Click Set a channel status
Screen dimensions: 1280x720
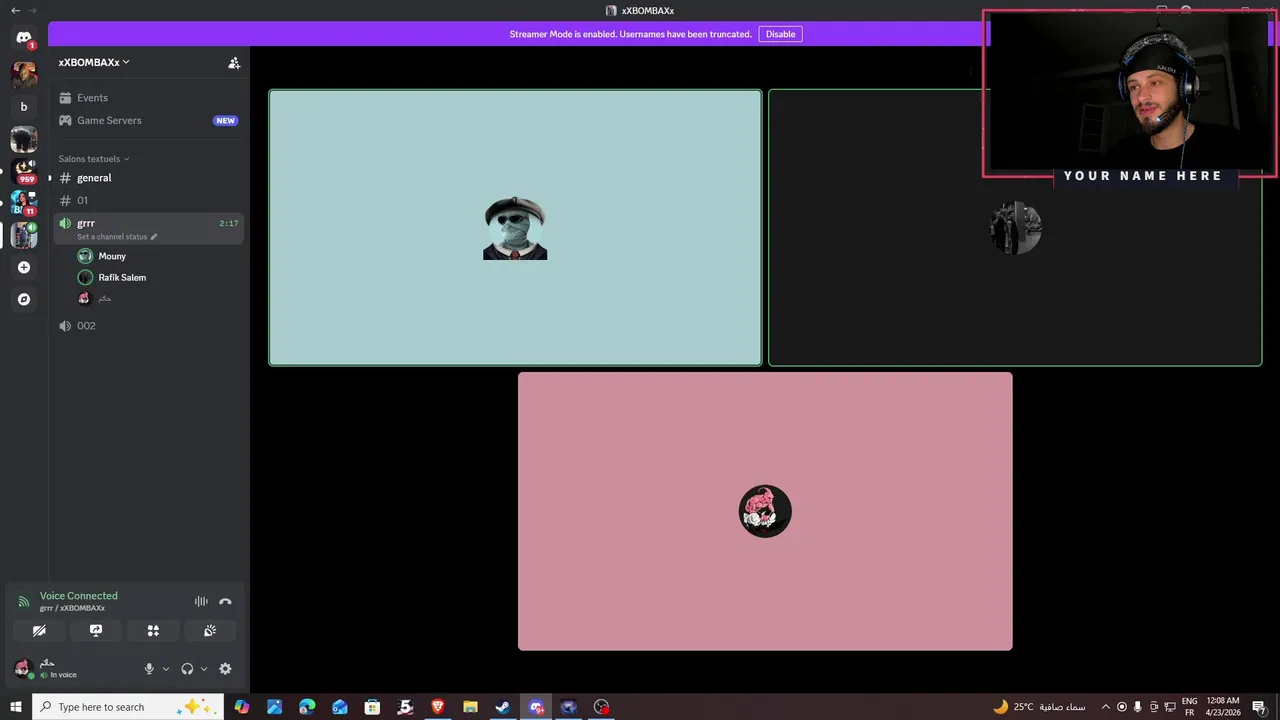(x=117, y=237)
